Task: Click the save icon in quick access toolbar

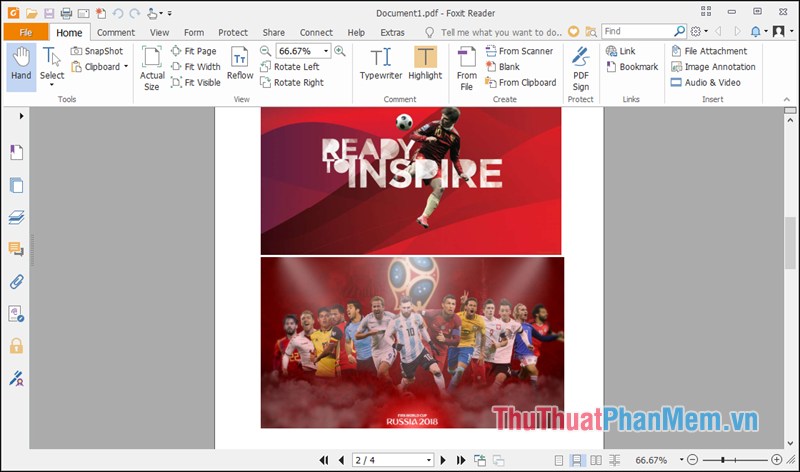Action: click(48, 13)
